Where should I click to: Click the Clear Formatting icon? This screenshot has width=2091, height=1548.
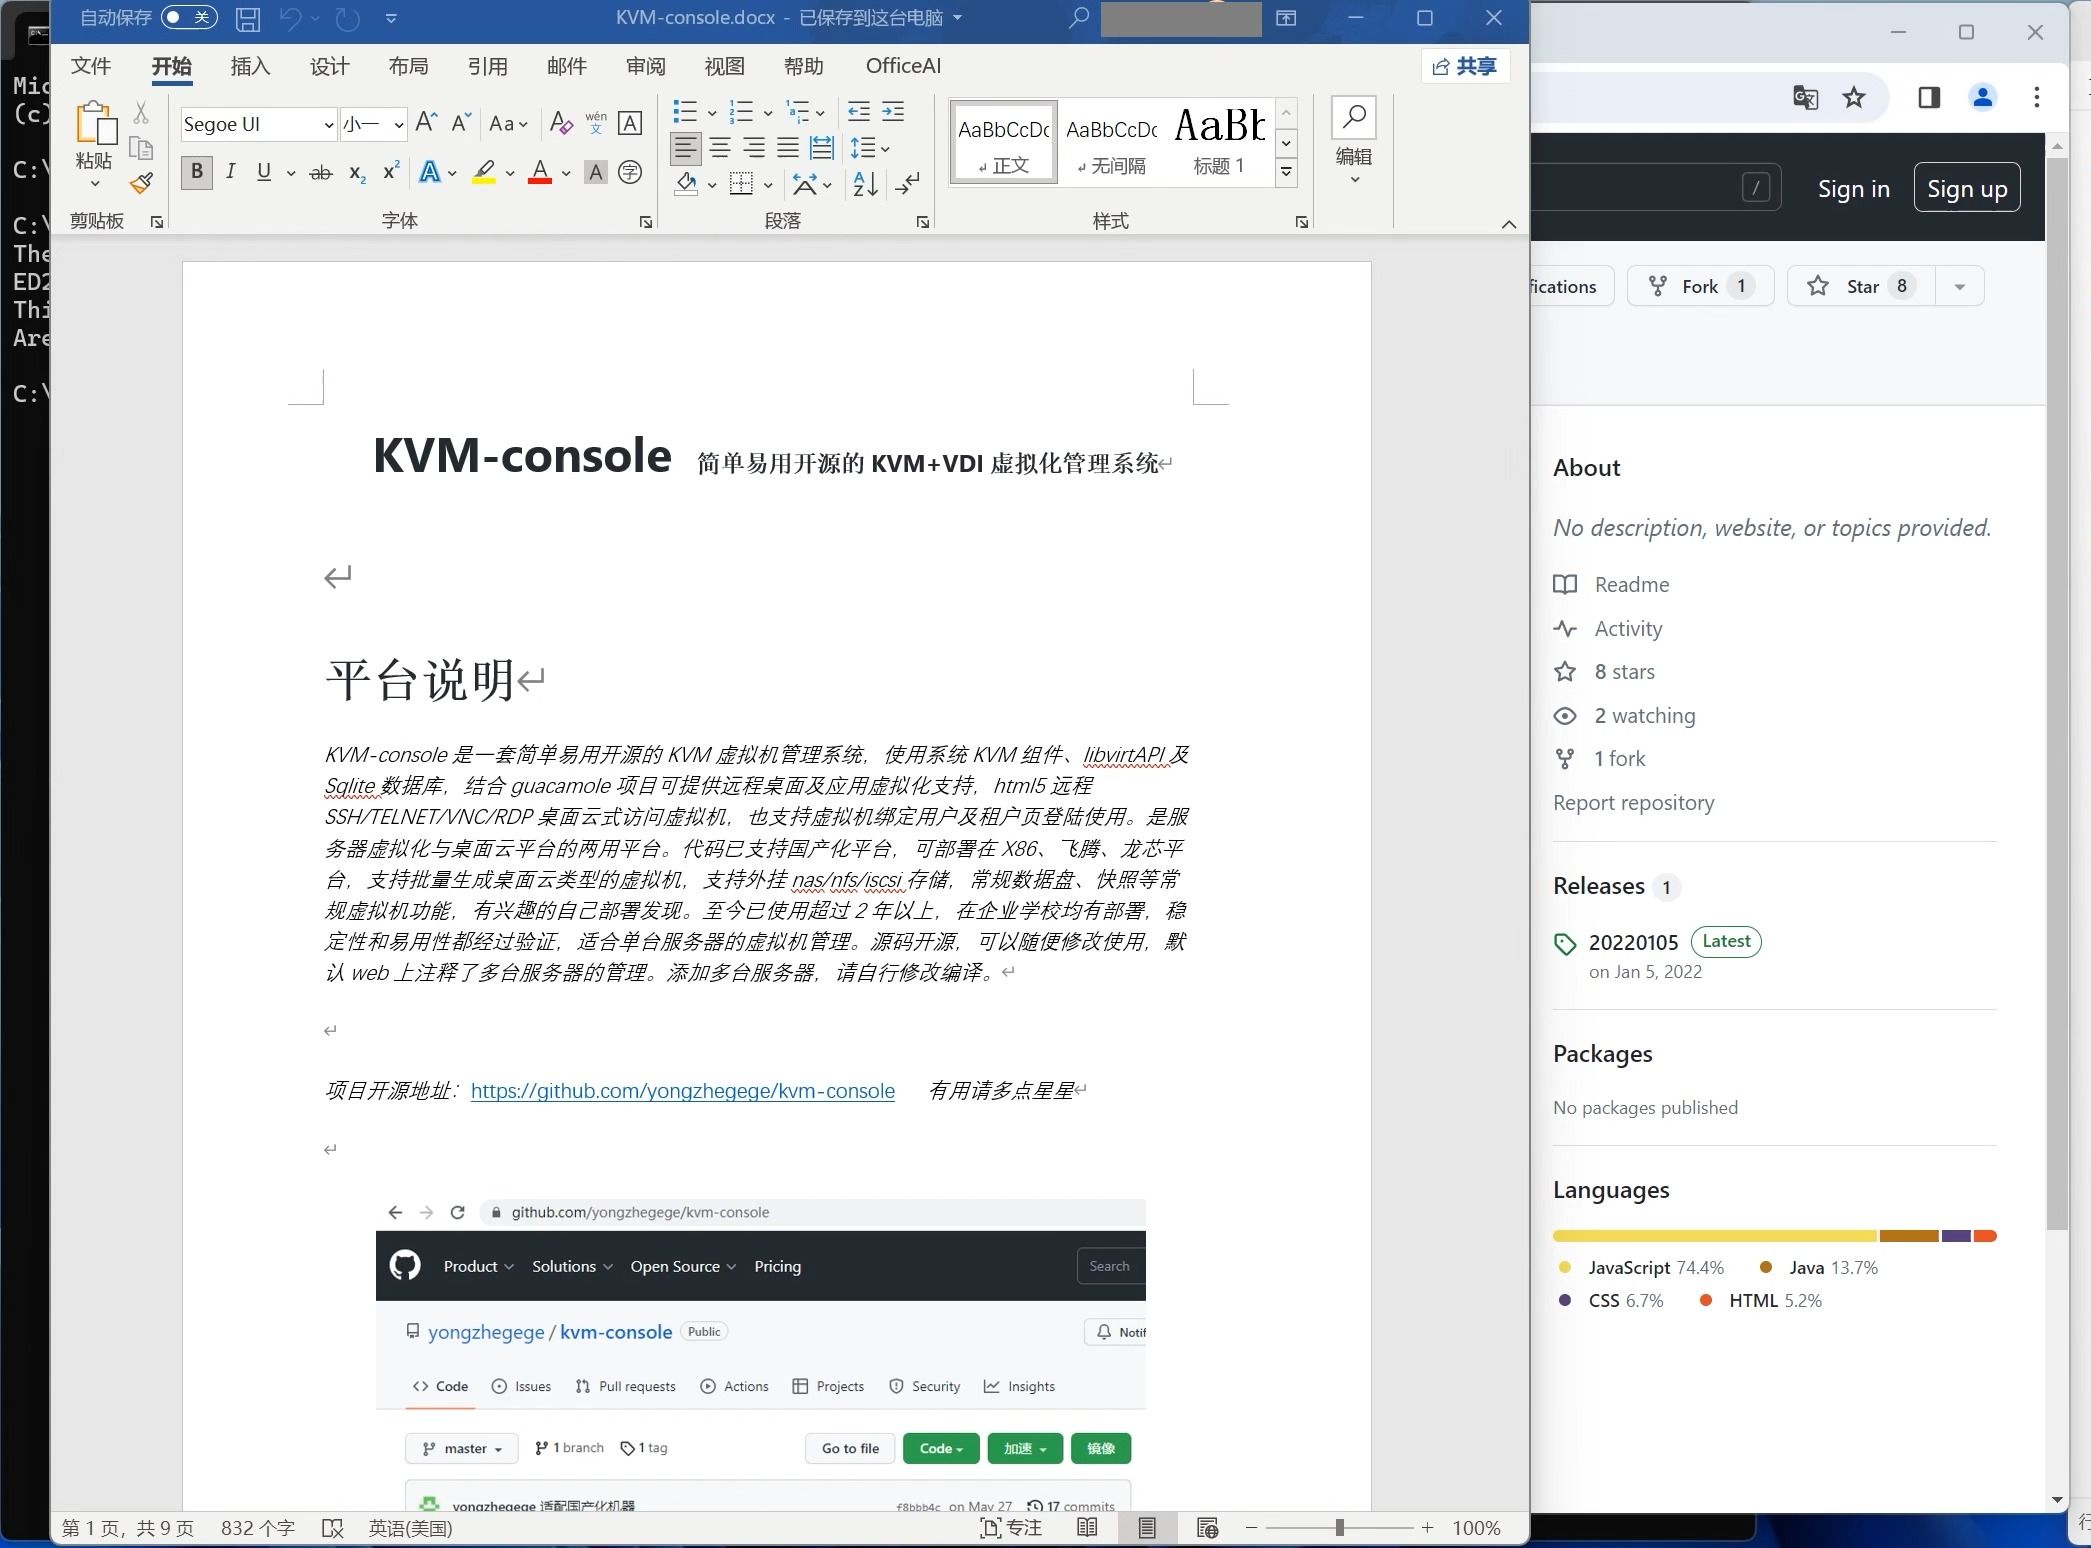coord(561,123)
